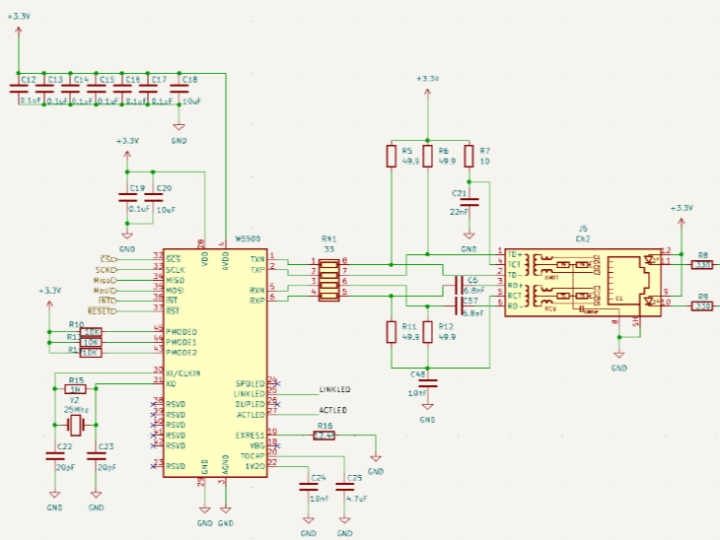Click capacitor C25 4.7uF symbol
Viewport: 720px width, 540px height.
click(345, 487)
